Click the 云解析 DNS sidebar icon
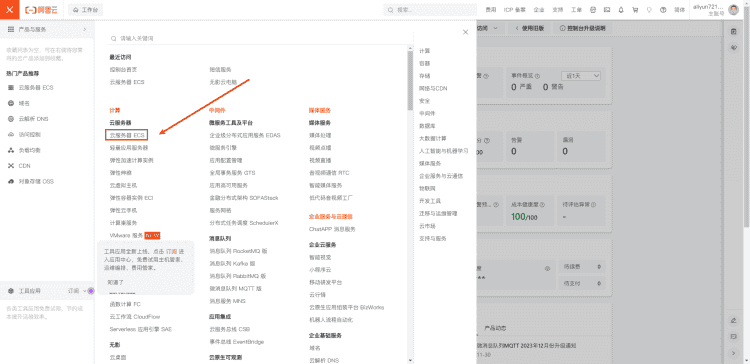This screenshot has height=364, width=750. pos(11,119)
